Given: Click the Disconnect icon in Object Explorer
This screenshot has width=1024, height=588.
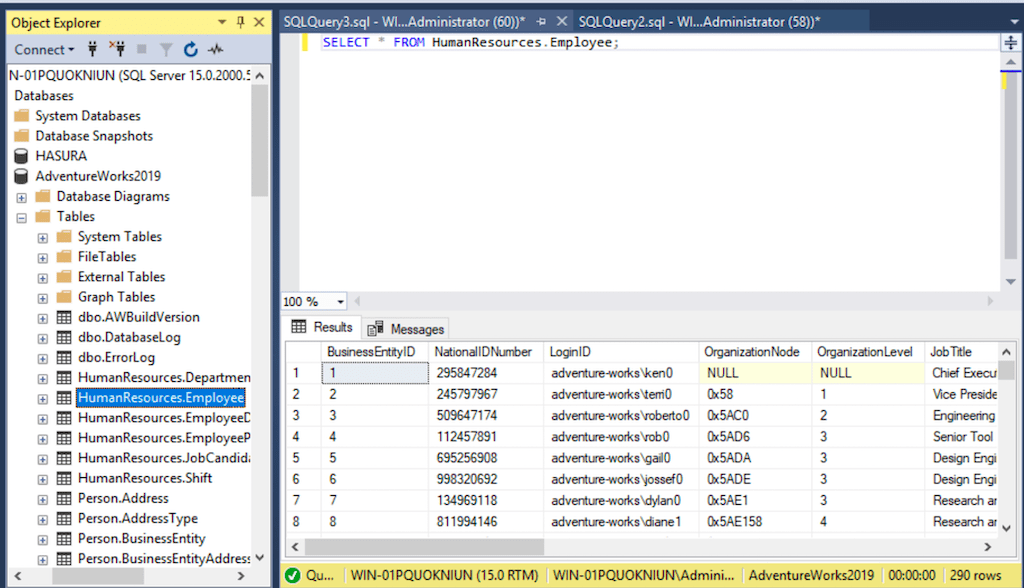Looking at the screenshot, I should [118, 49].
